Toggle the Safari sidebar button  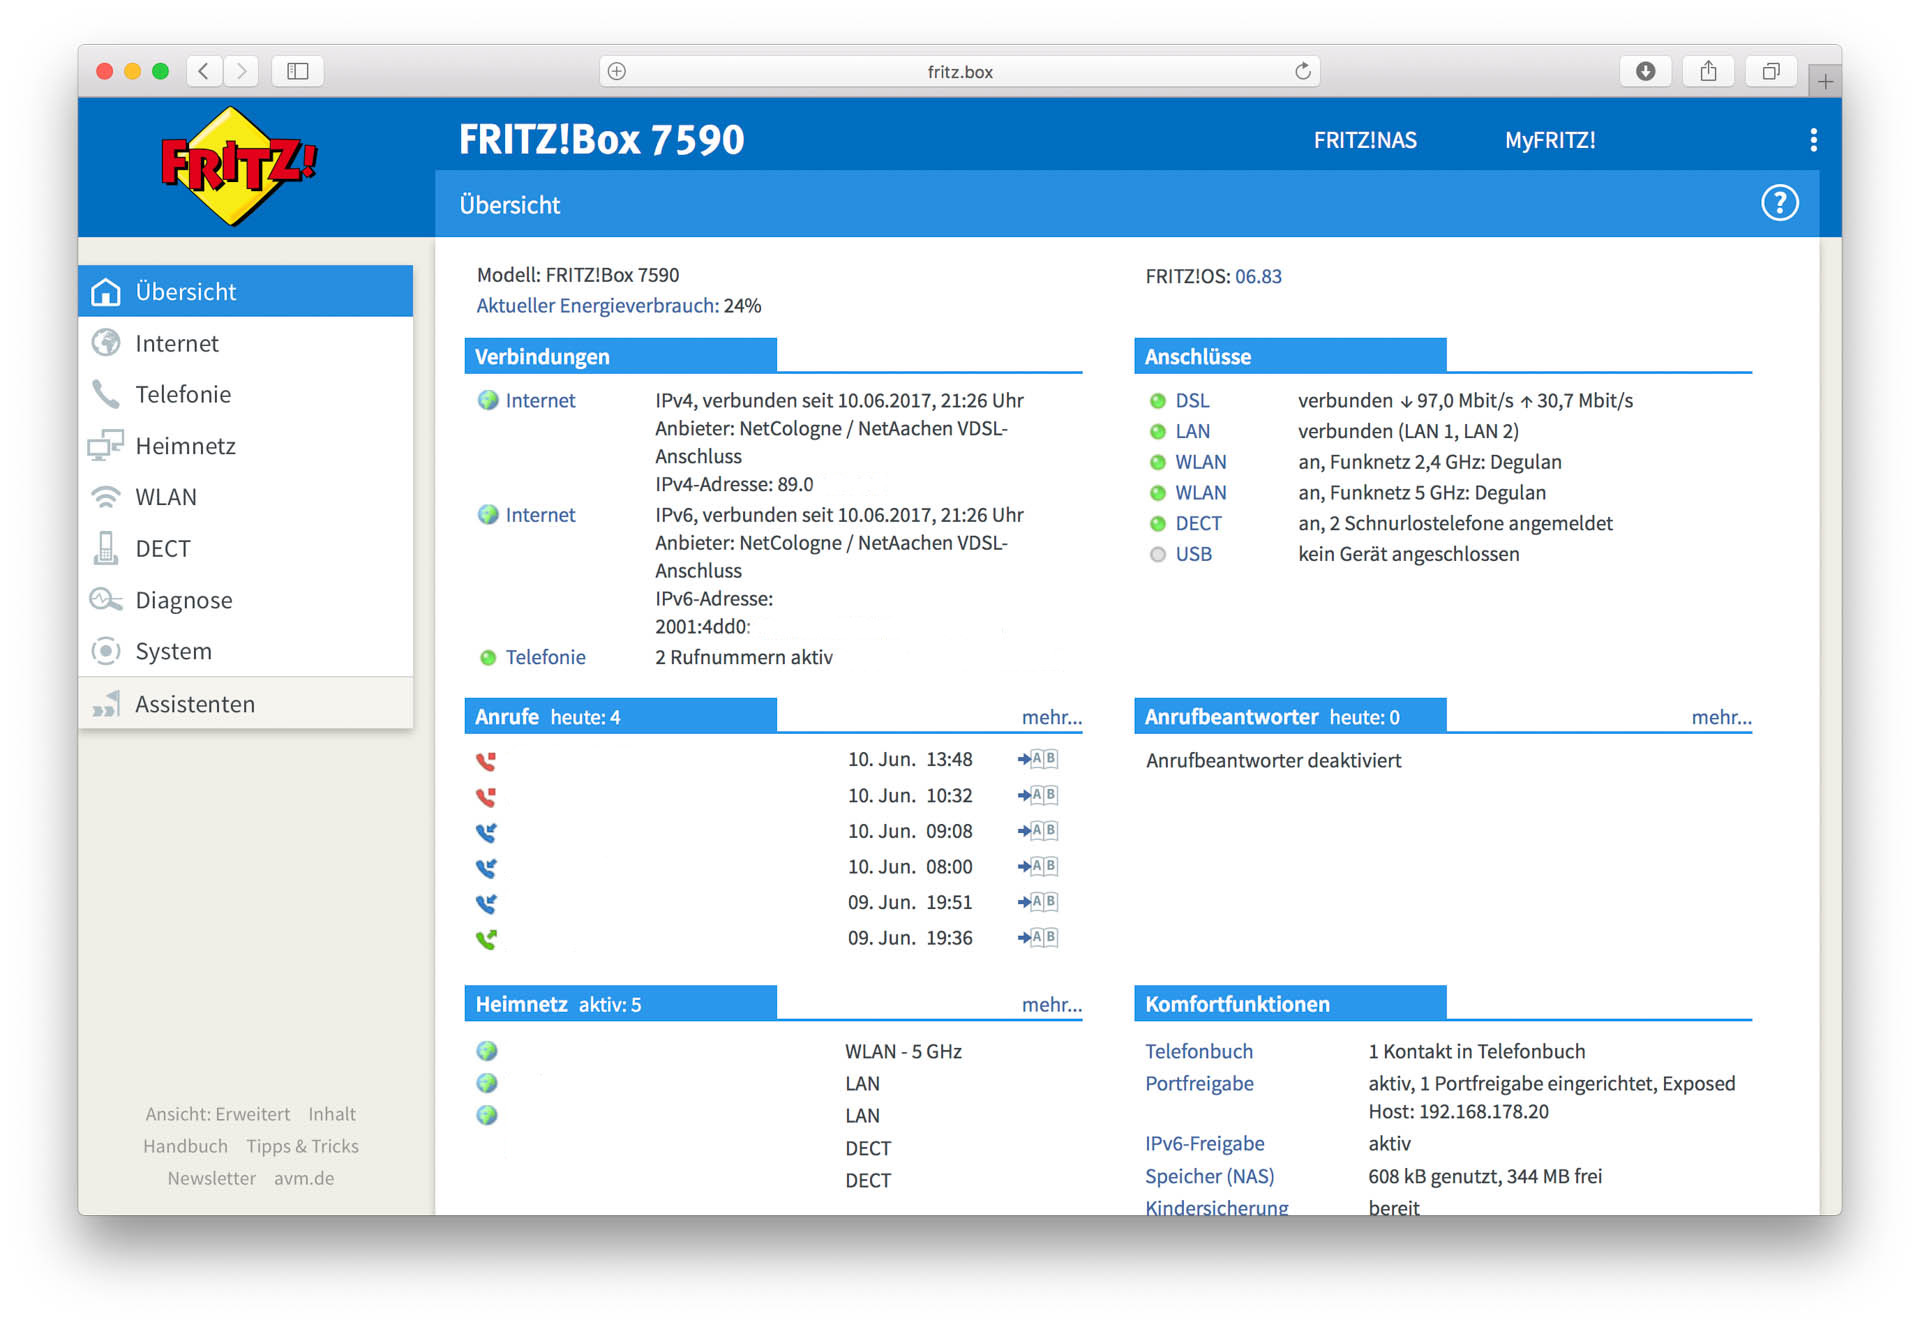pos(297,71)
